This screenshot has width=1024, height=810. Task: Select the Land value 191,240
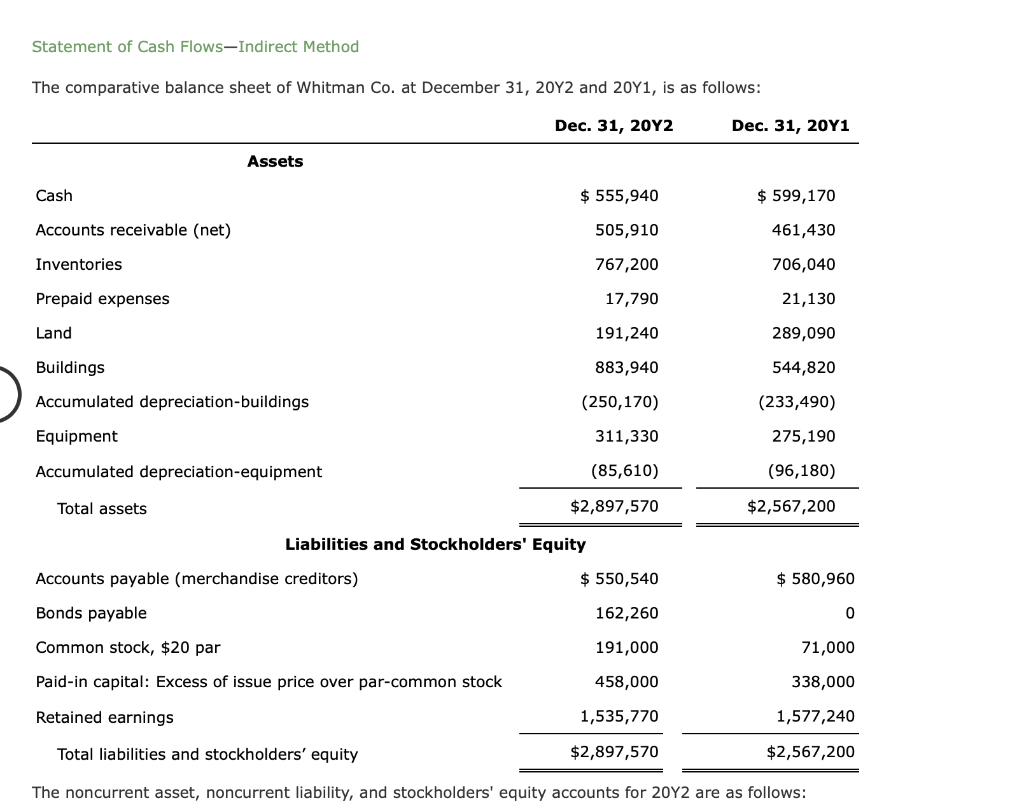627,333
